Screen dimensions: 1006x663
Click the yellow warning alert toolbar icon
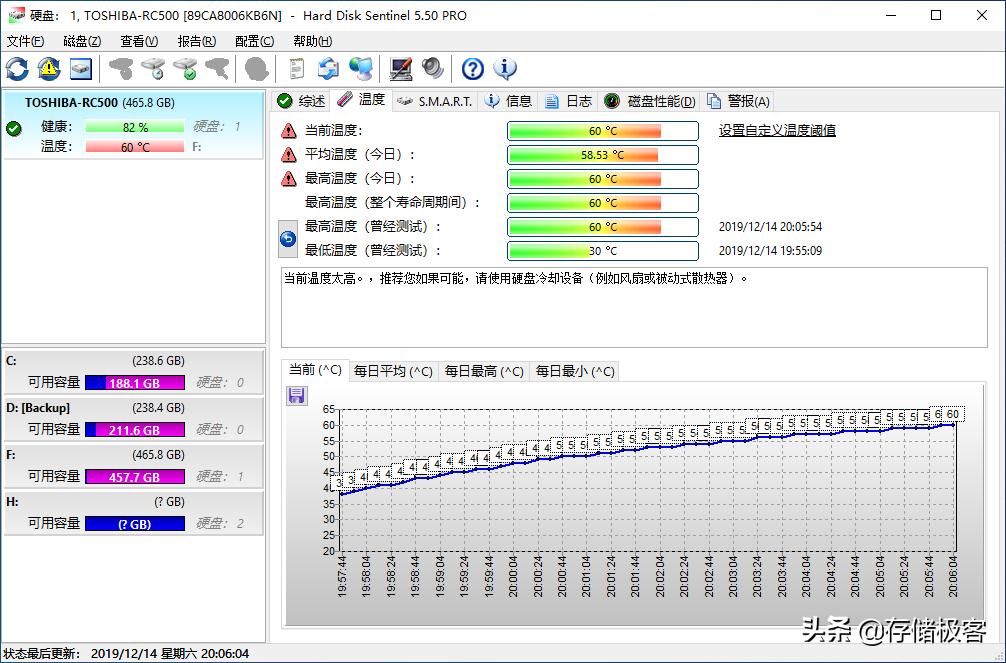tap(48, 69)
